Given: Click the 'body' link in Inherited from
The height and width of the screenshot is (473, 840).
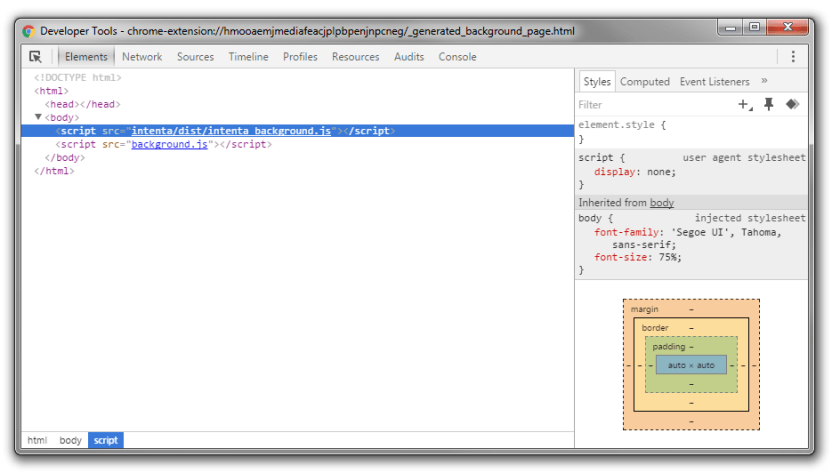Looking at the screenshot, I should [x=662, y=203].
